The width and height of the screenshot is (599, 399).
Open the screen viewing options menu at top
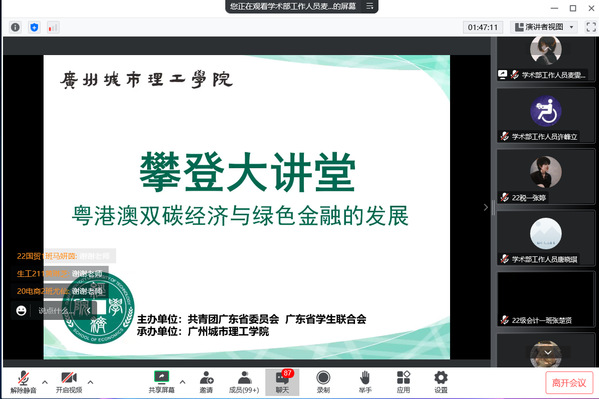(x=369, y=6)
